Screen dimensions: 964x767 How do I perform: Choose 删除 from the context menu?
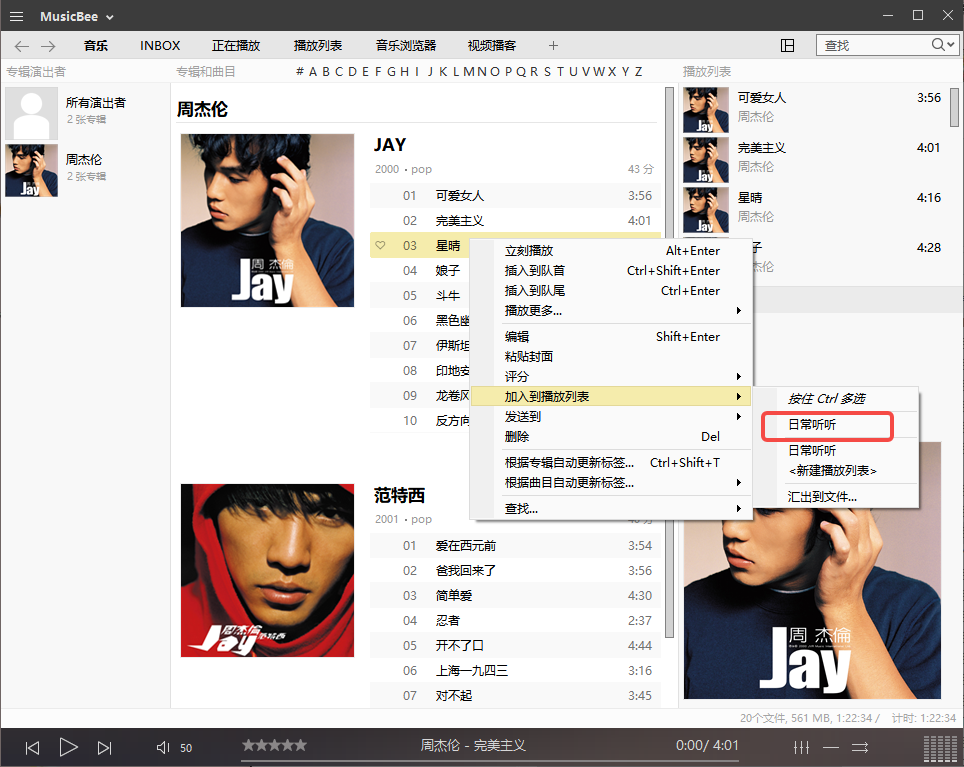(x=611, y=436)
